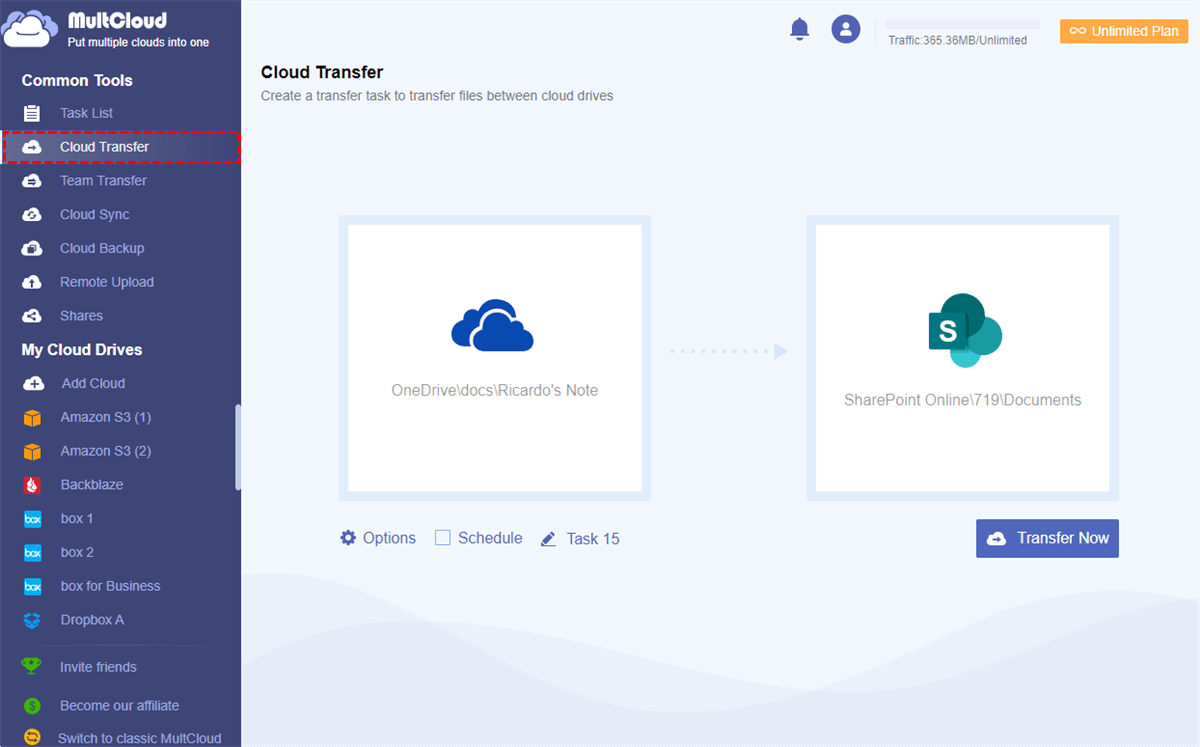Click Switch to classic MultCloud link
Screen dimensions: 1200x747
click(139, 738)
